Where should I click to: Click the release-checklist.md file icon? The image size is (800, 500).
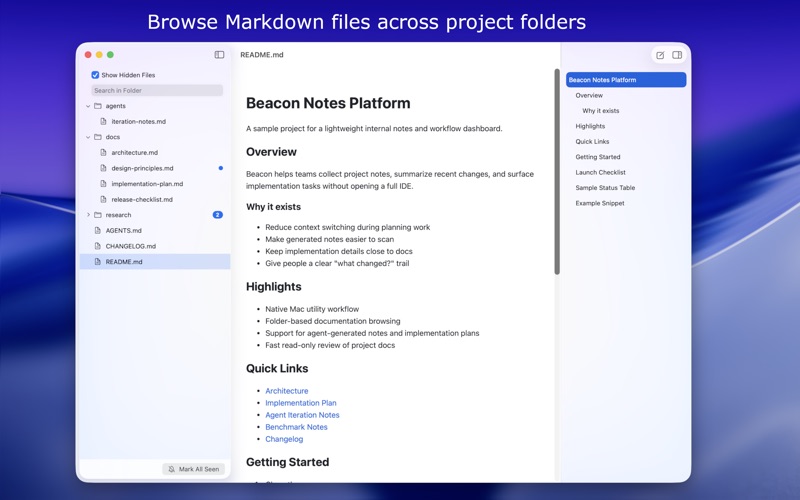coord(104,199)
